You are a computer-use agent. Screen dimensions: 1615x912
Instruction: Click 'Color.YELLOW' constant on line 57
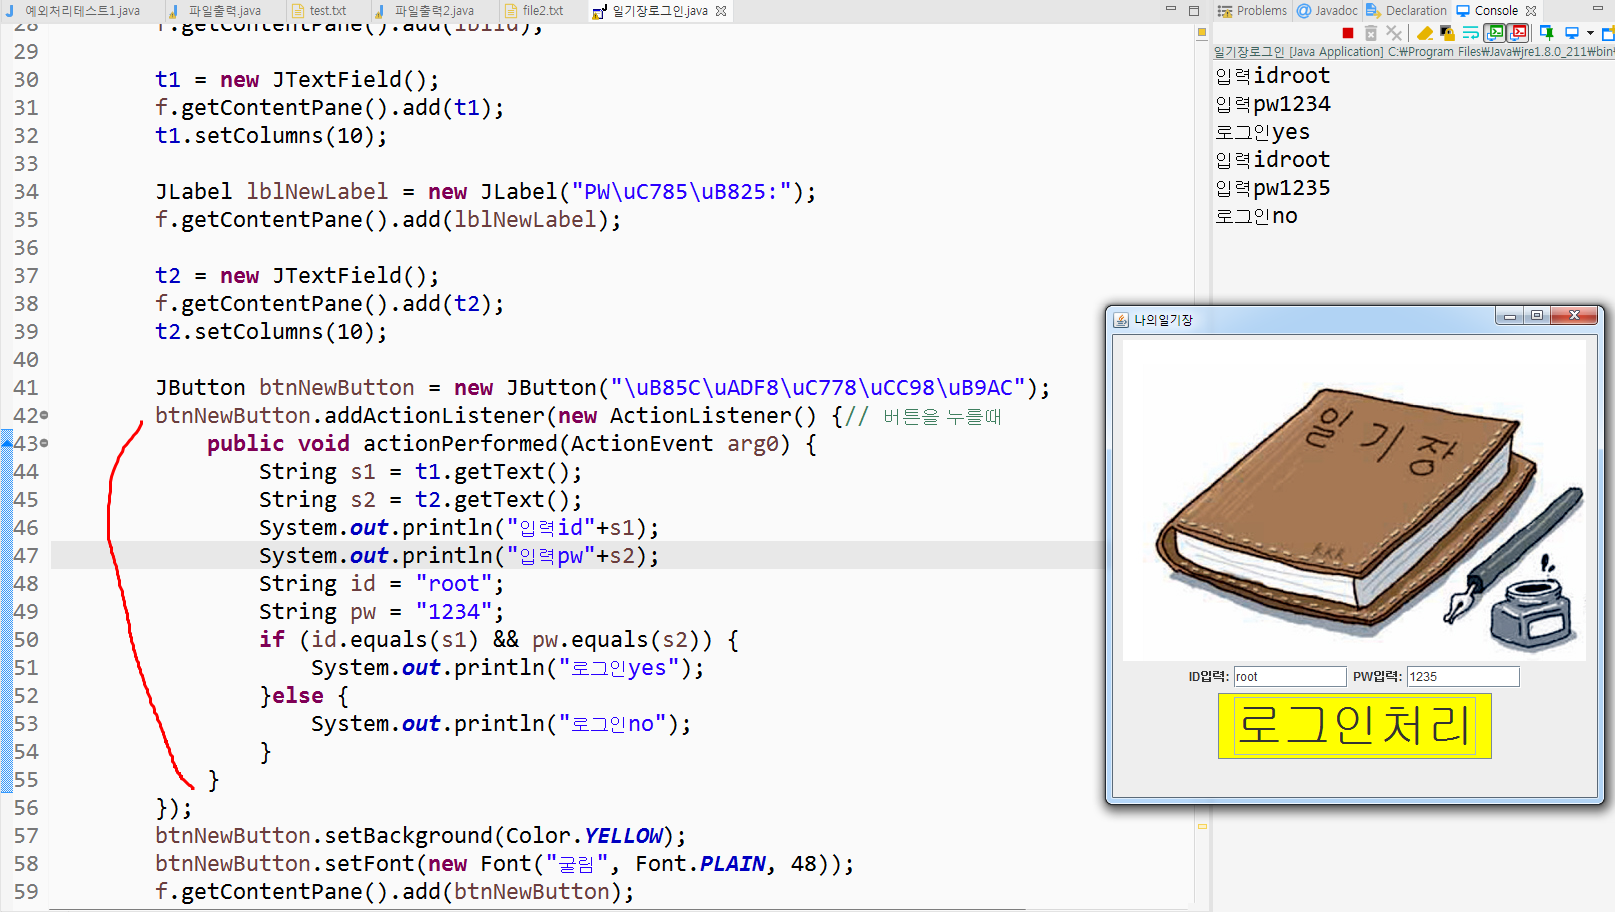point(584,835)
